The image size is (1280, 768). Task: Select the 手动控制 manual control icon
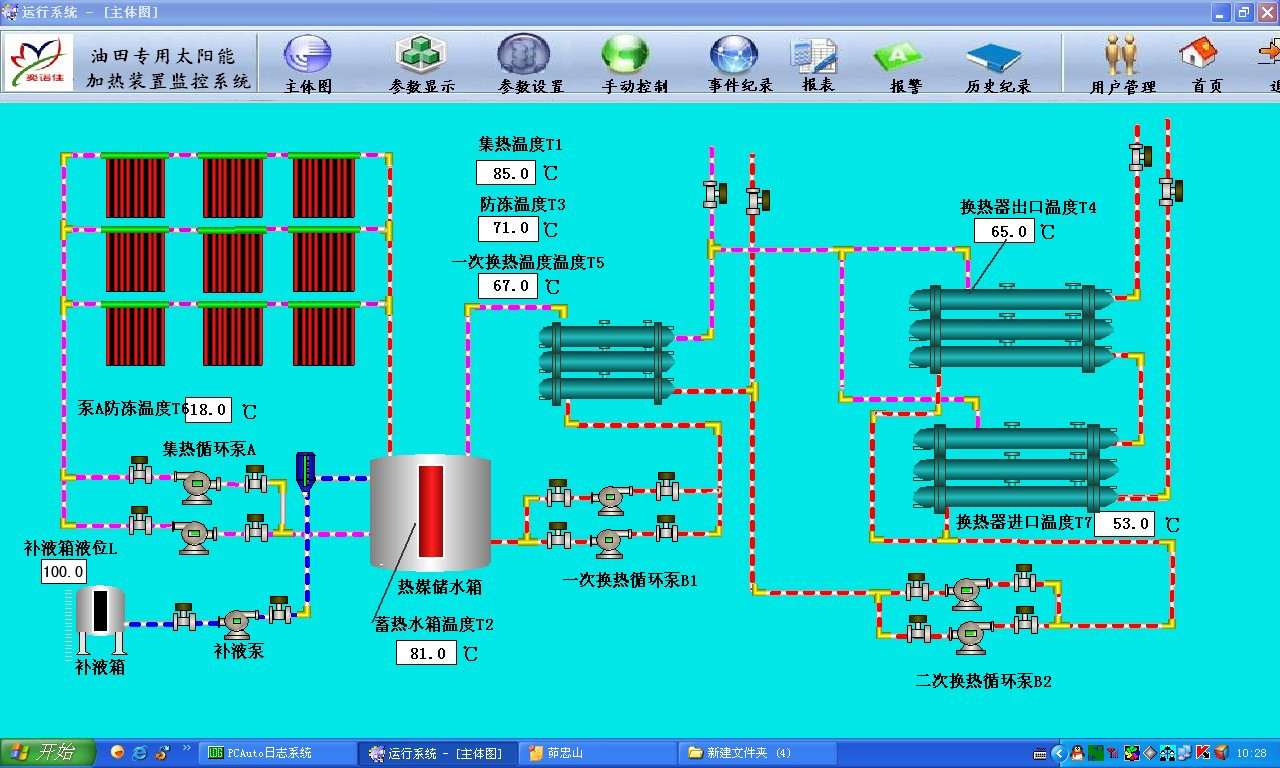coord(625,62)
